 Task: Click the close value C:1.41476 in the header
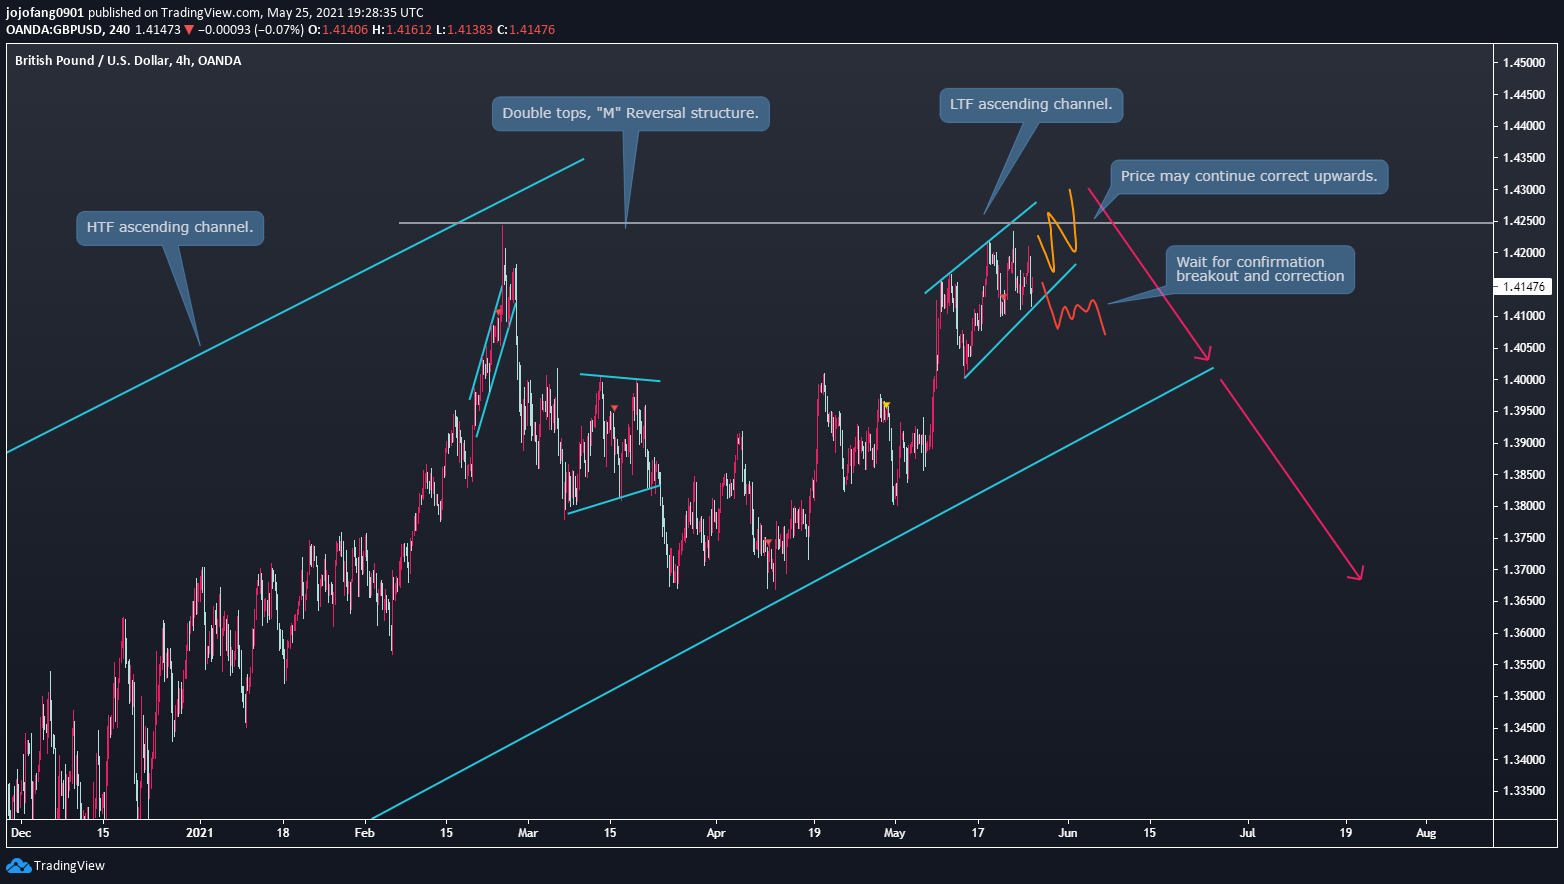pyautogui.click(x=526, y=30)
